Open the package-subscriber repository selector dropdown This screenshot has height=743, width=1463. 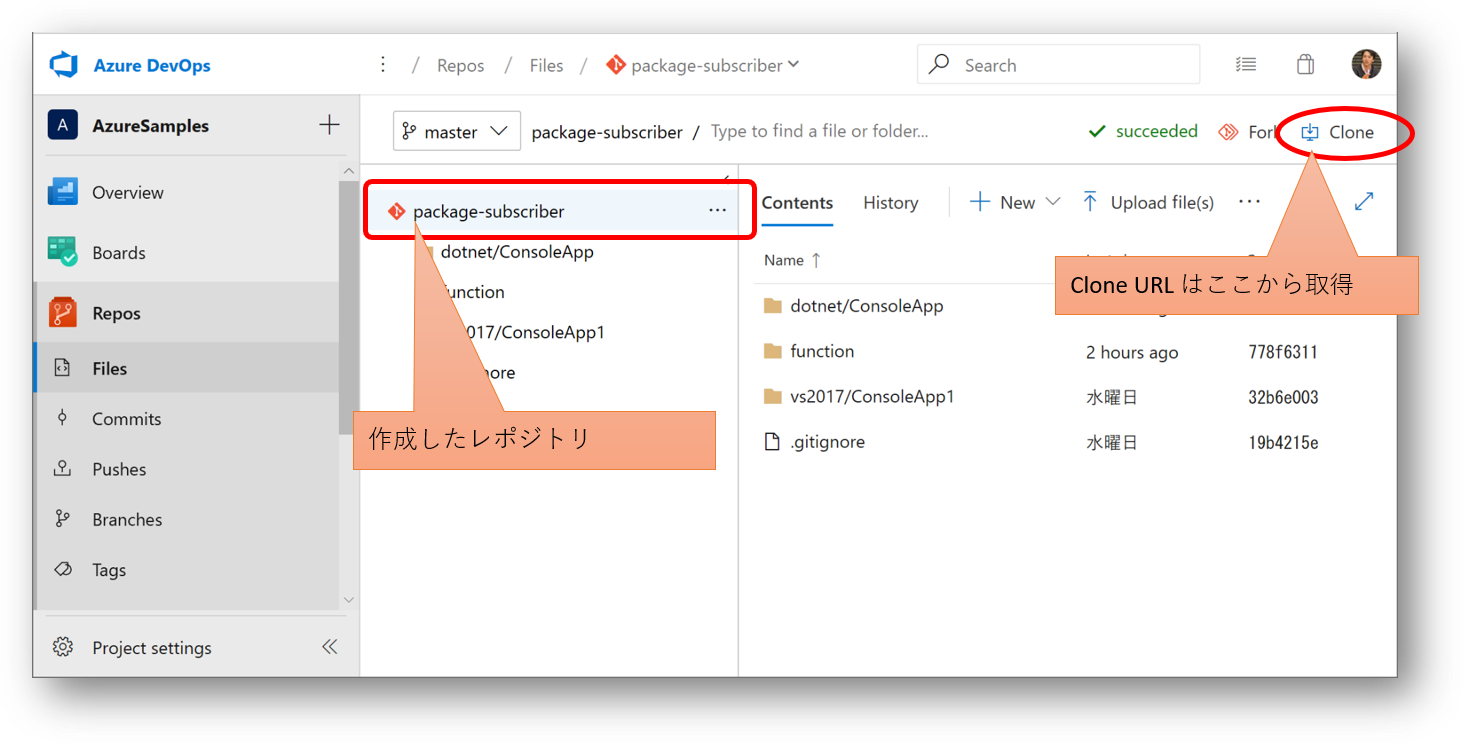tap(703, 65)
